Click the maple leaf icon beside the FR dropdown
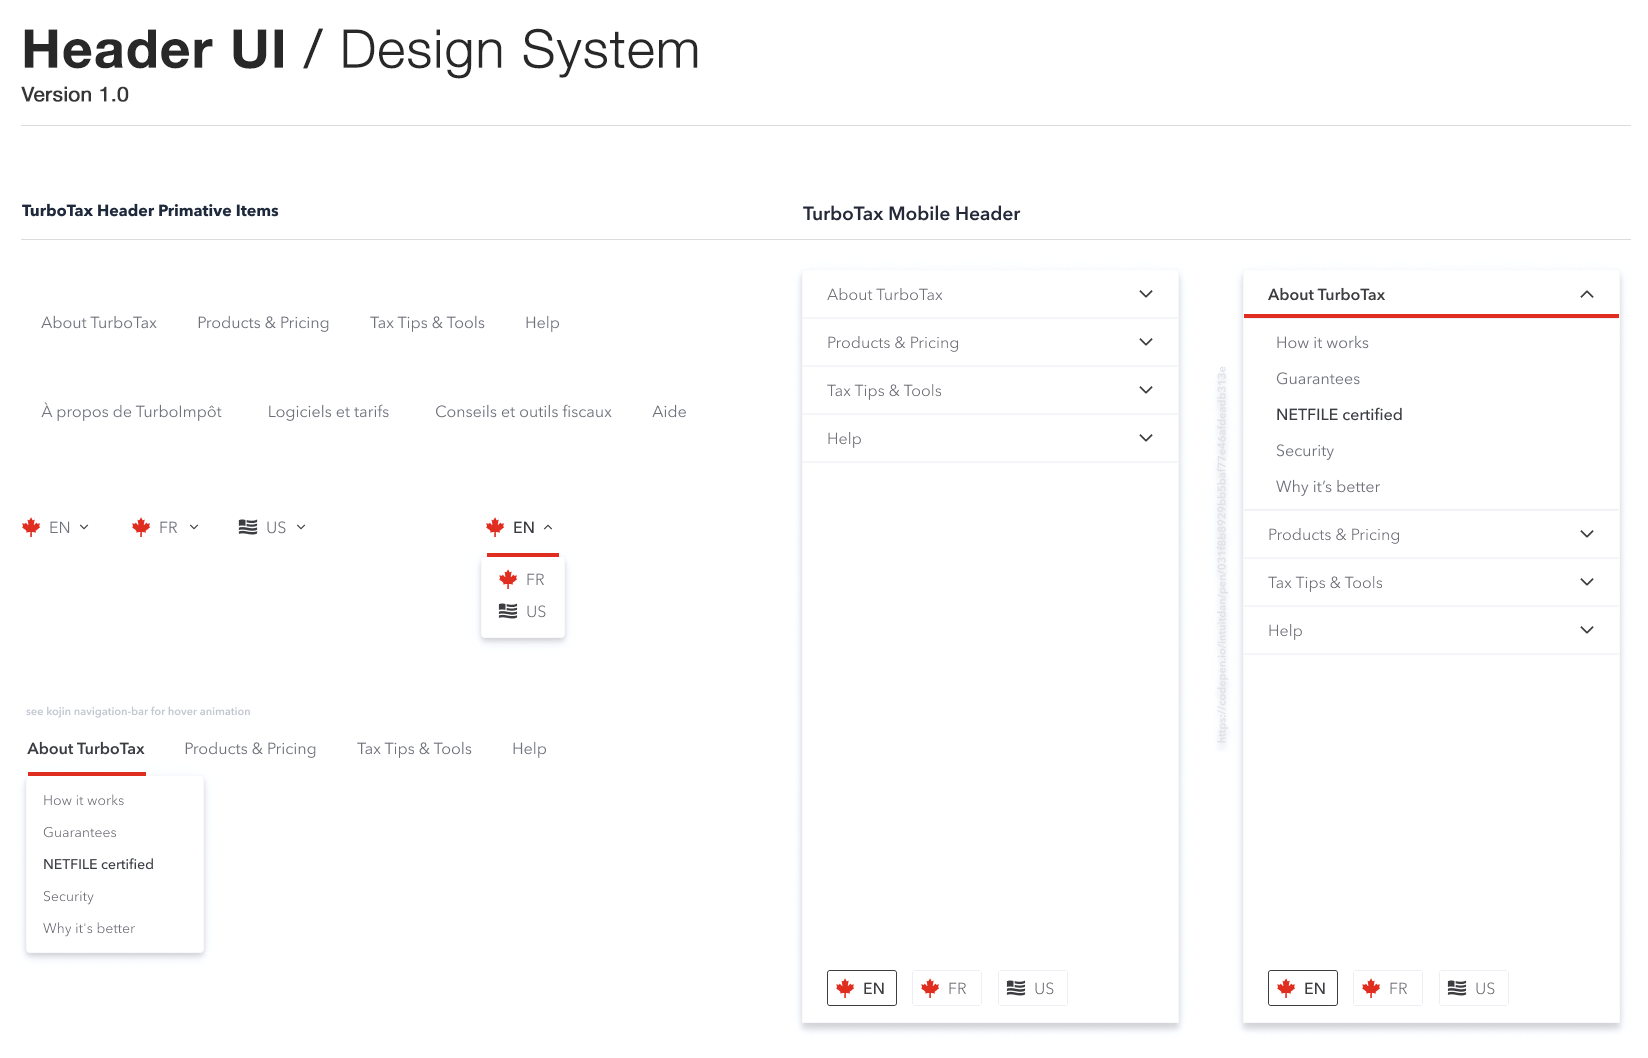 [x=141, y=527]
